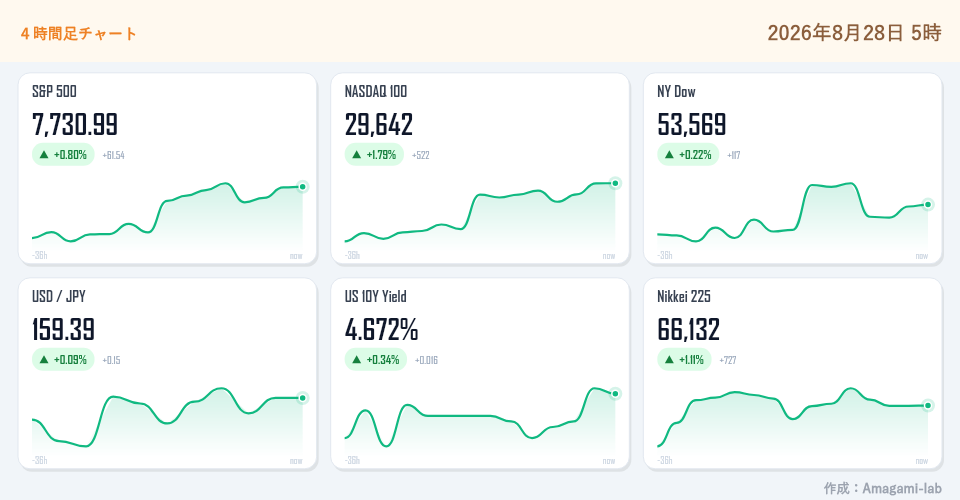Click the now axis label on NASDAQ 100

(x=609, y=256)
